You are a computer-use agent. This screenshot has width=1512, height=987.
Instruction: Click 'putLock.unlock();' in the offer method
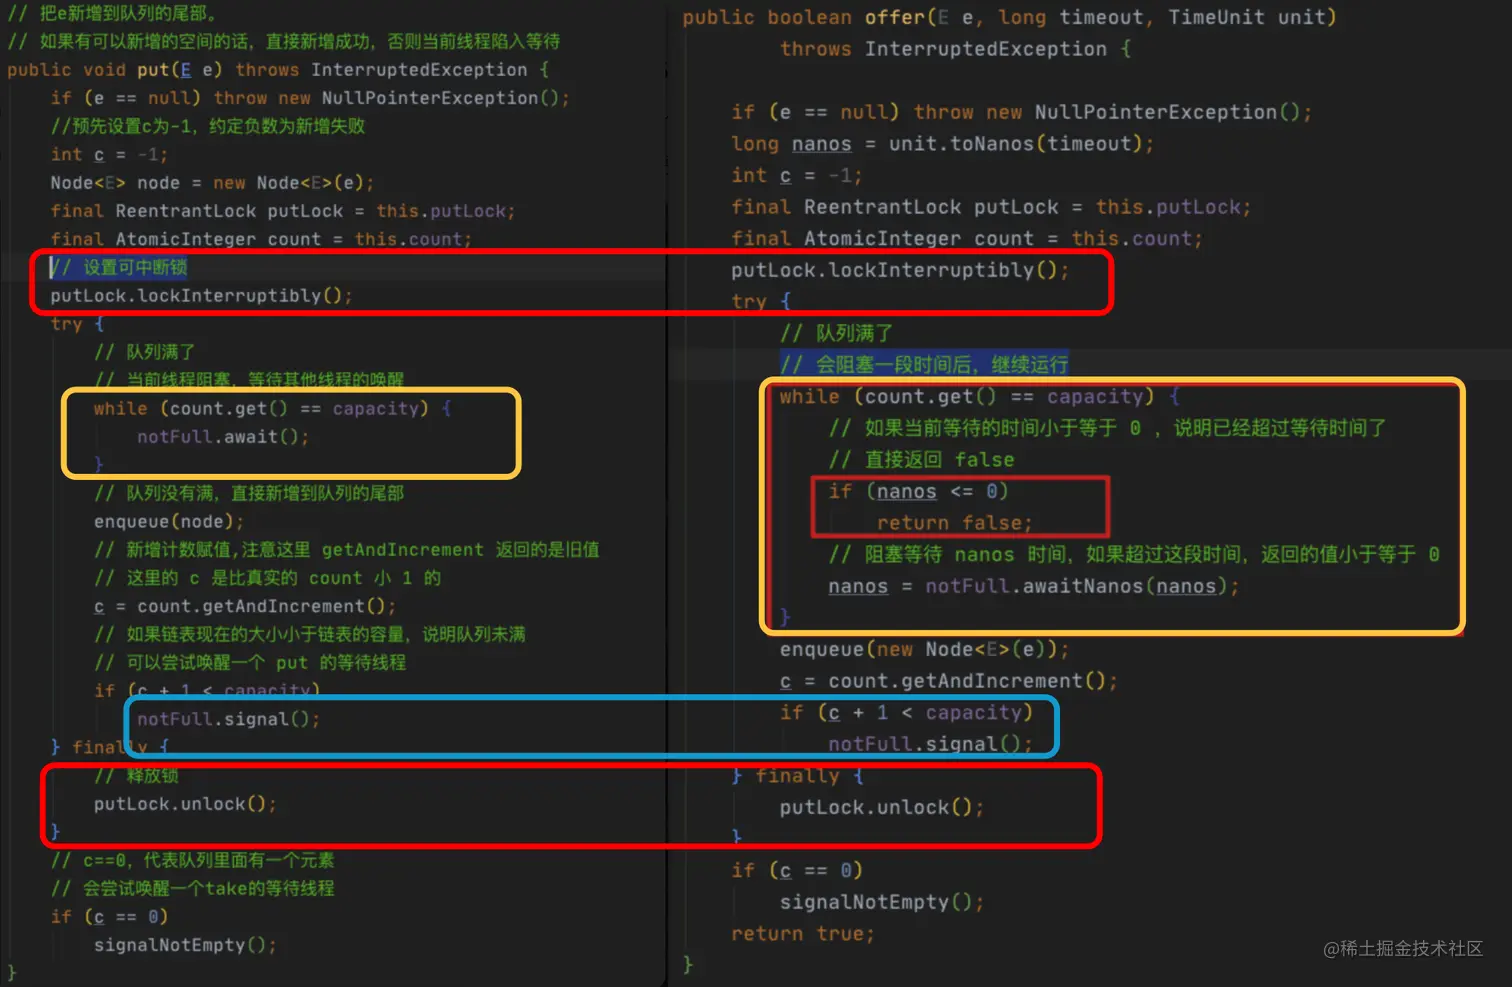point(882,807)
